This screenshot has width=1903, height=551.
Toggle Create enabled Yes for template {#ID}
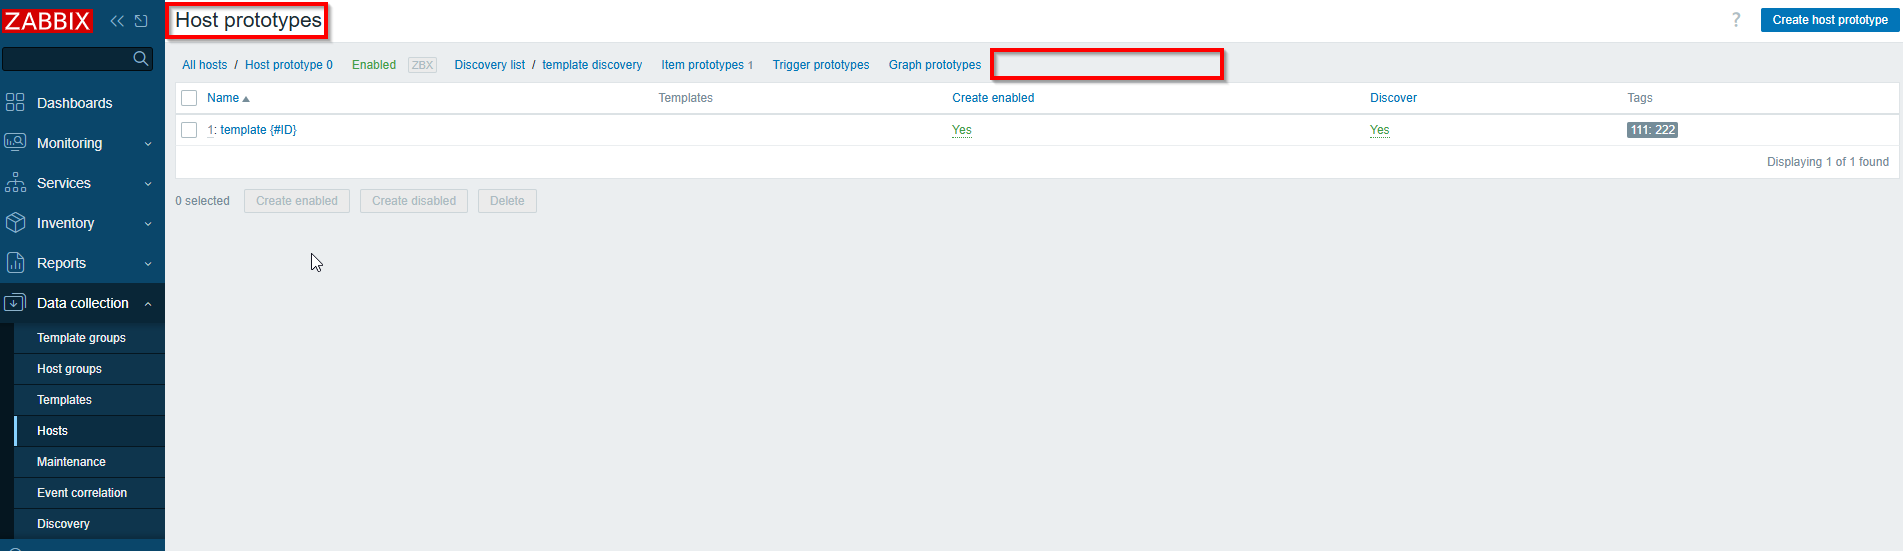[x=962, y=130]
